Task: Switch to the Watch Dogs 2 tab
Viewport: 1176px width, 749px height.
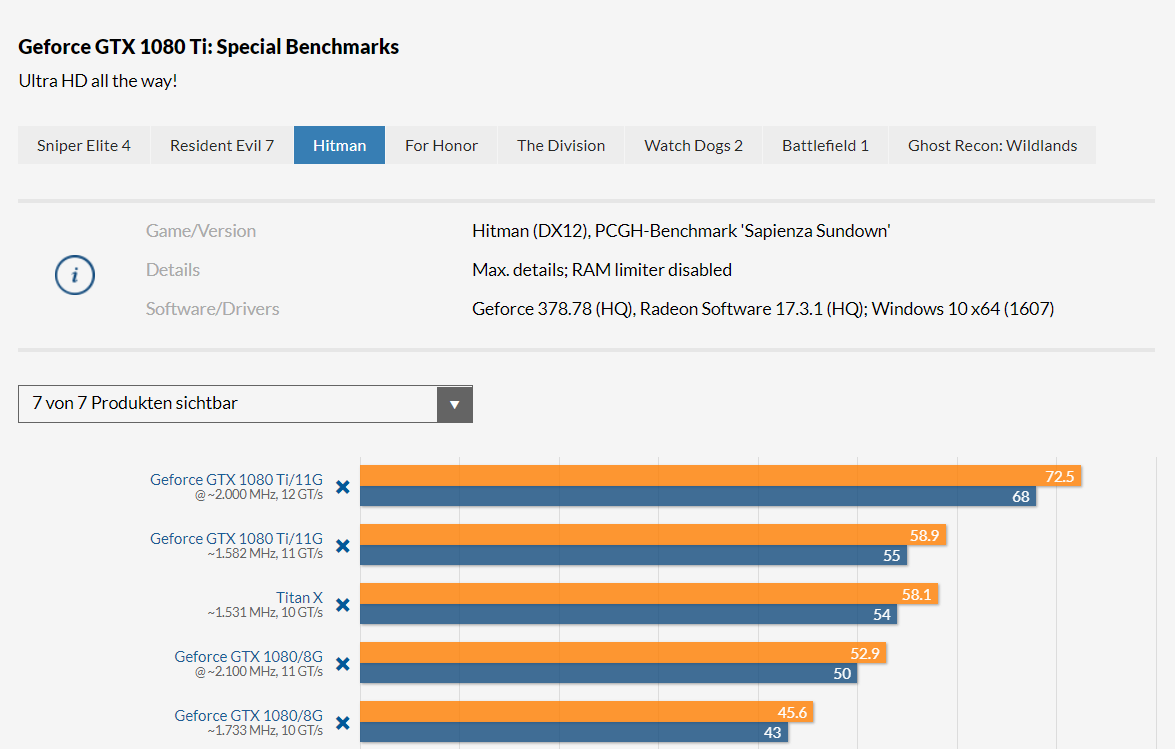Action: coord(694,145)
